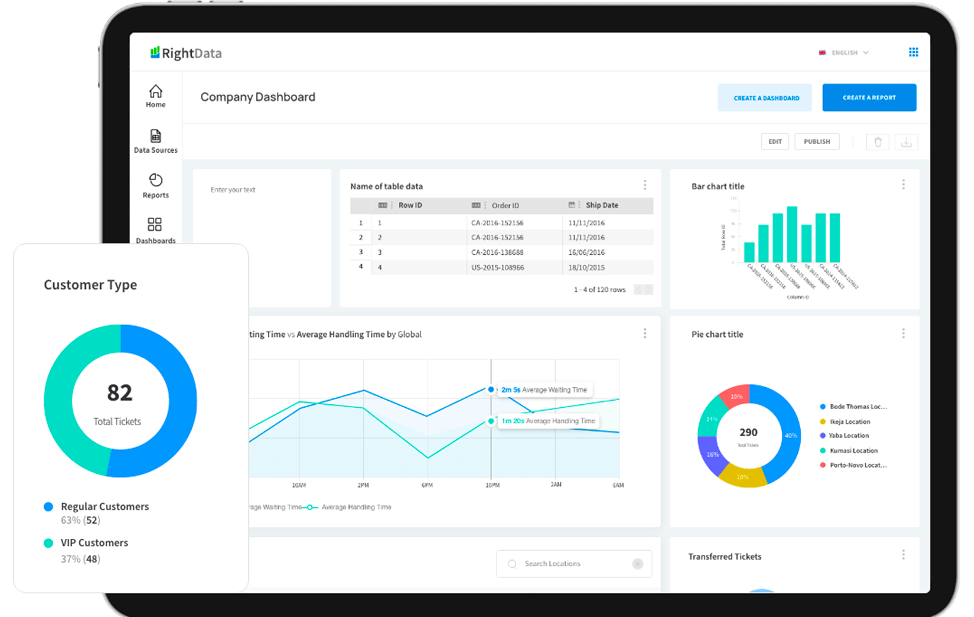Open Transferred Tickets widget options menu
The image size is (974, 617).
[903, 554]
